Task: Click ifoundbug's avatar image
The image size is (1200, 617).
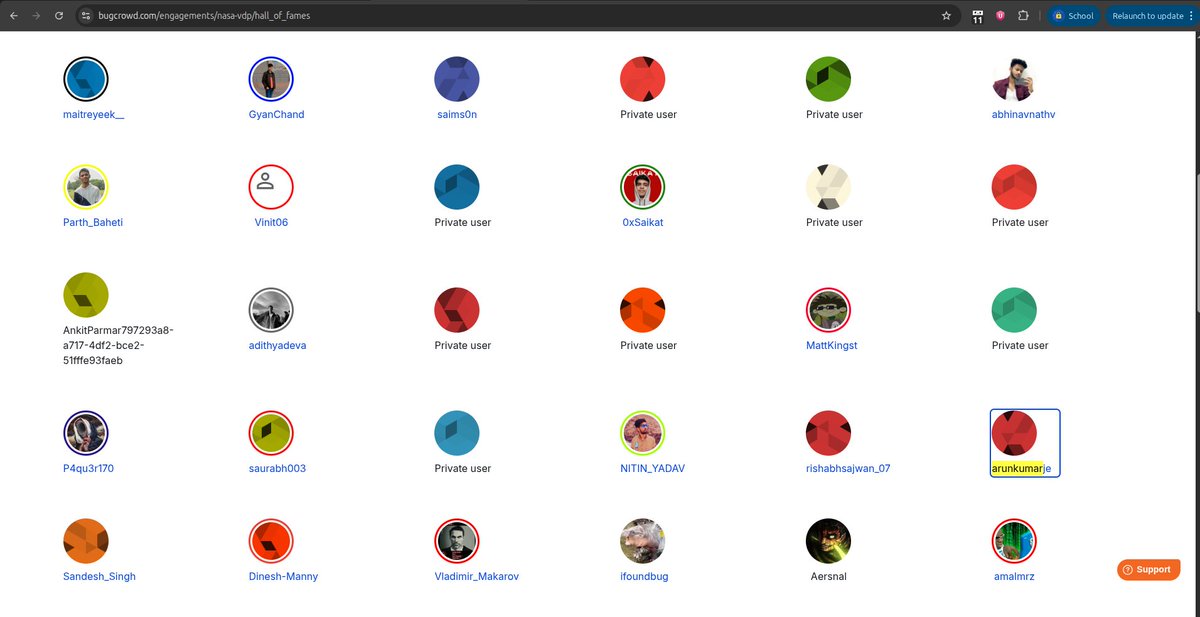Action: pyautogui.click(x=643, y=541)
